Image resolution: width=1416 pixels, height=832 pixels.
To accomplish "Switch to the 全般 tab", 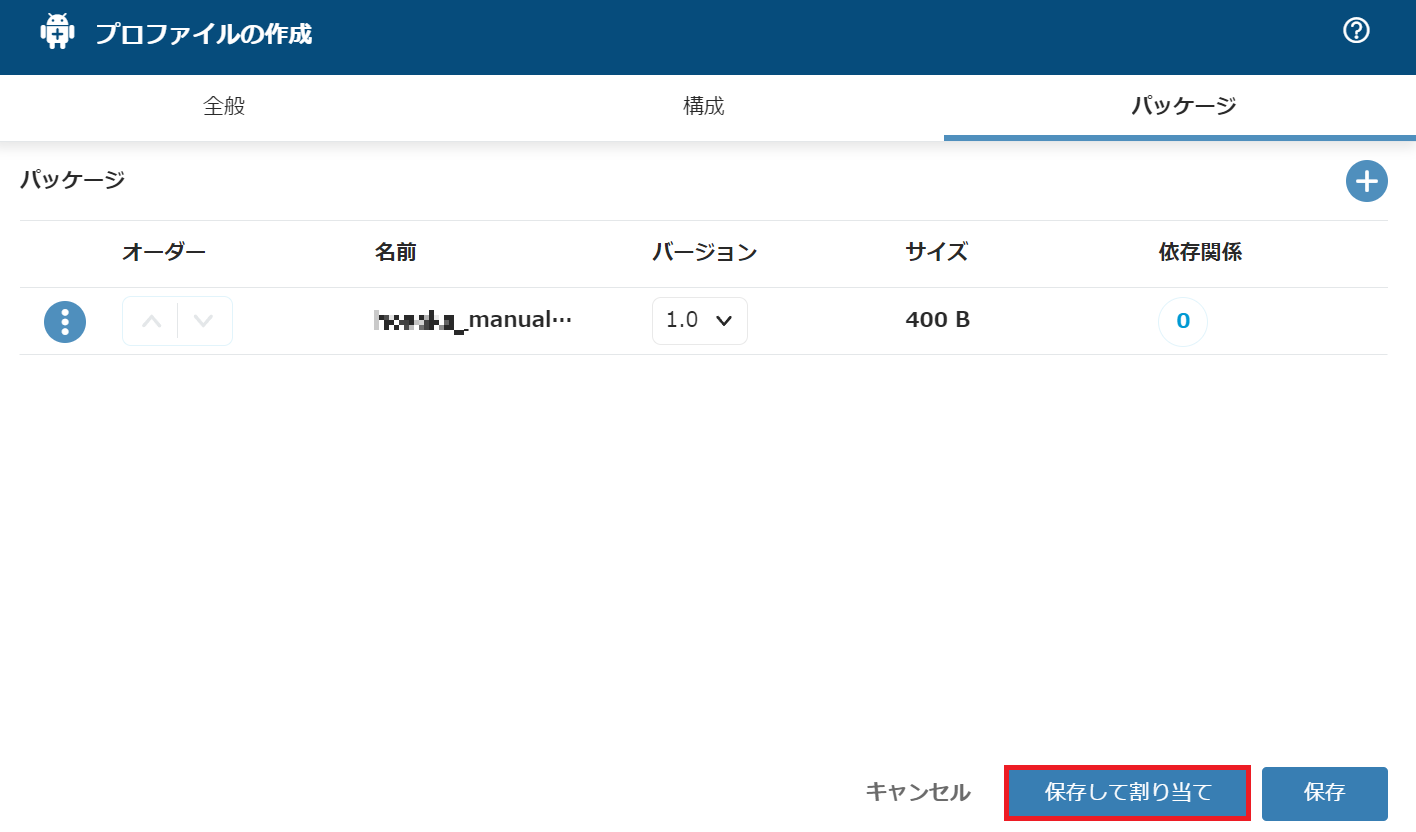I will point(224,106).
